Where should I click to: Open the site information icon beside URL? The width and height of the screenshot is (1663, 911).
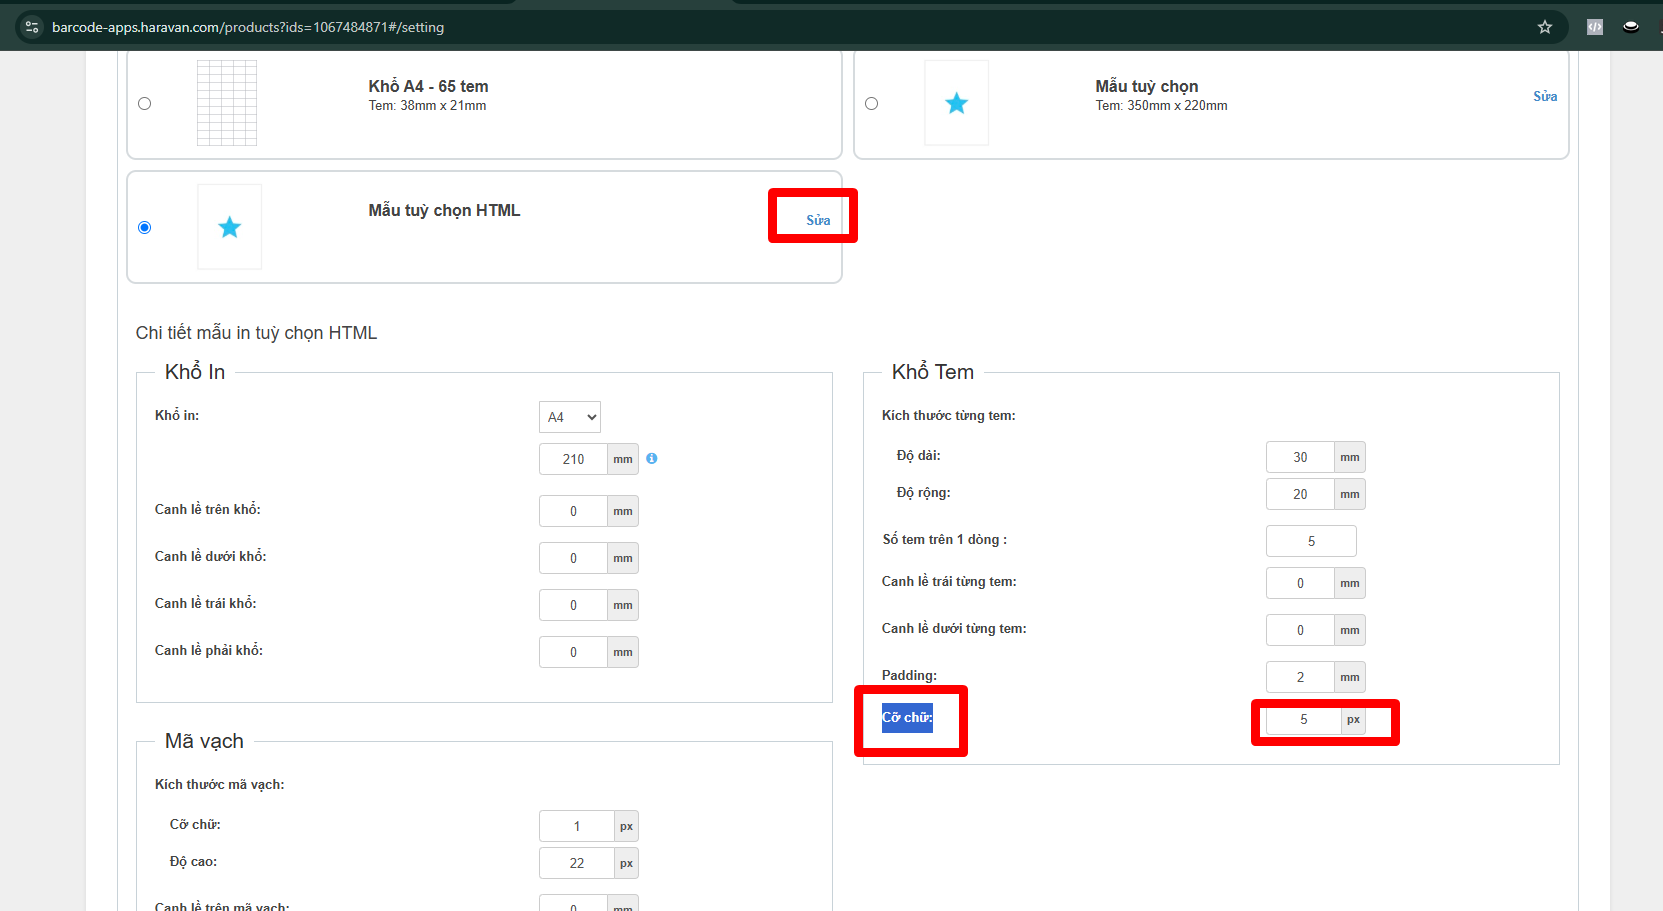tap(32, 27)
